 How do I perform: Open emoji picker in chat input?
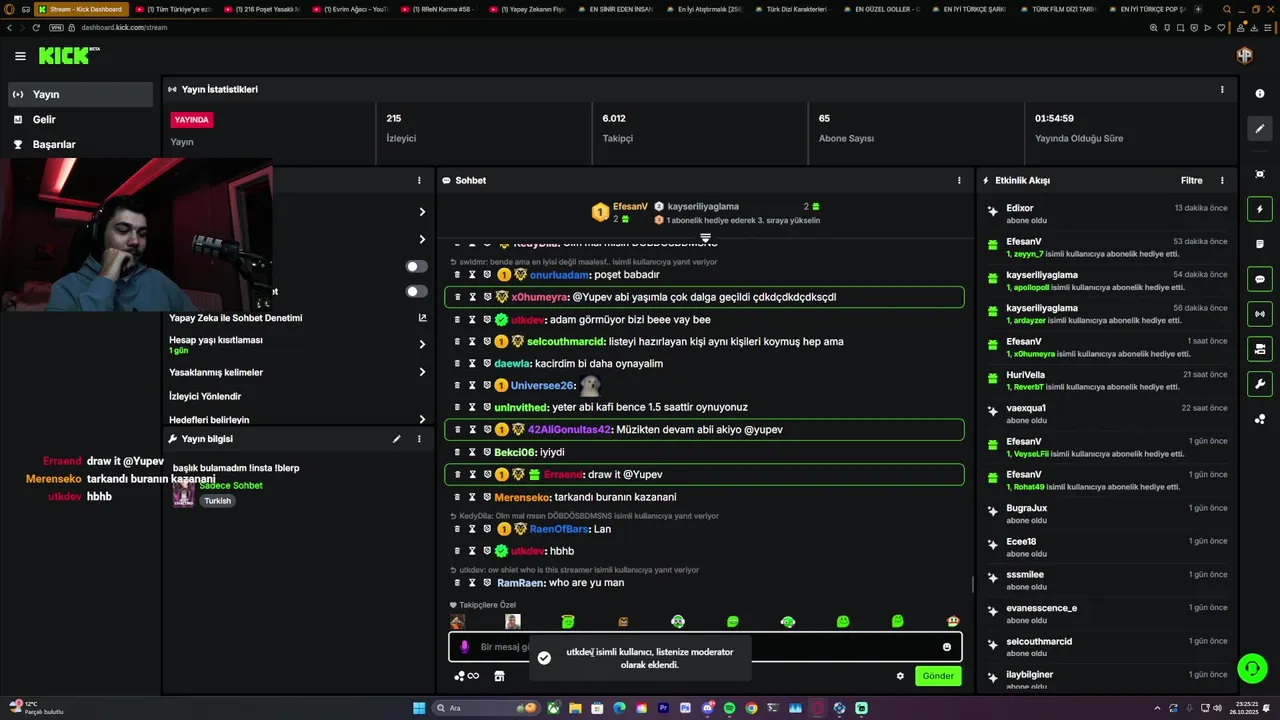947,647
